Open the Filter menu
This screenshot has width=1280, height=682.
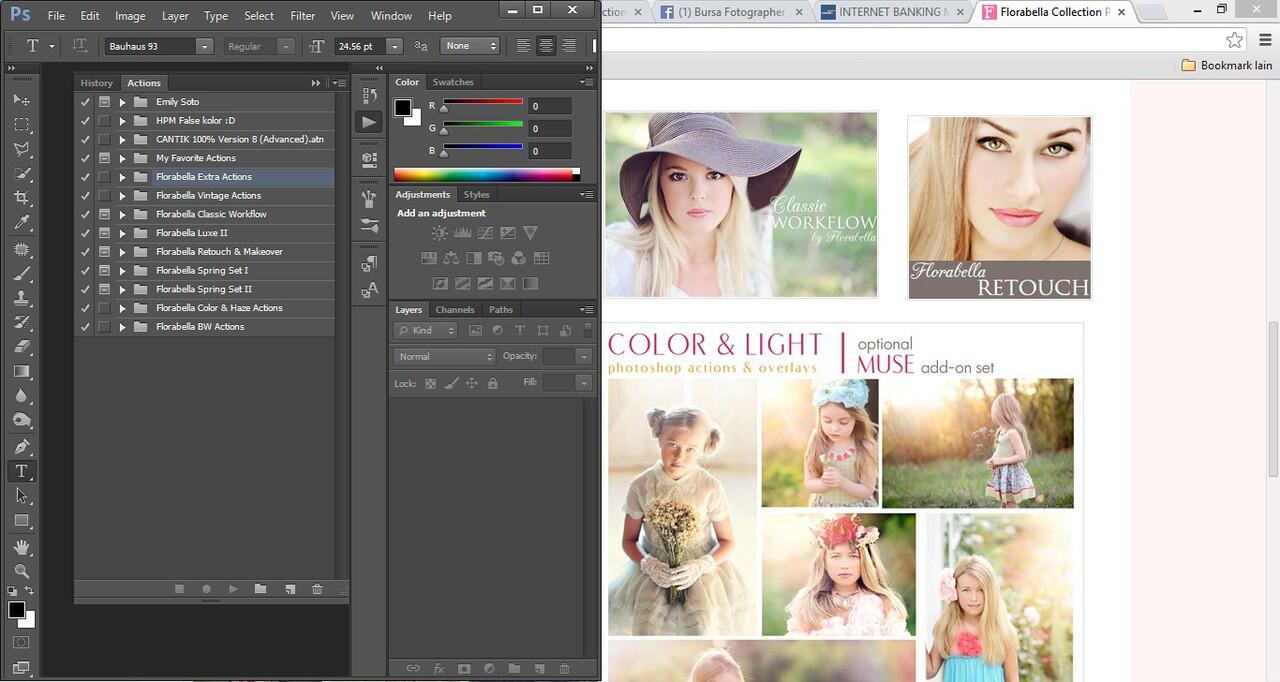point(302,16)
